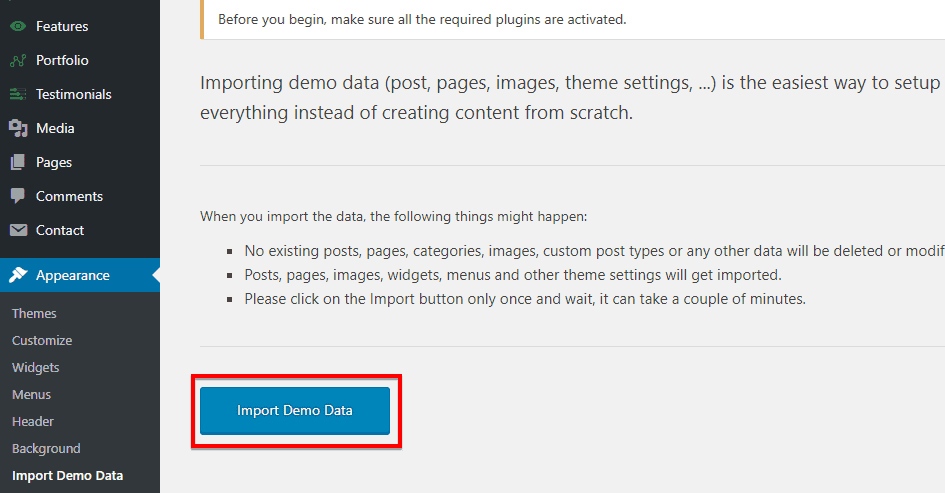Click the Testimonials sidebar icon
This screenshot has height=493, width=945.
tap(18, 94)
